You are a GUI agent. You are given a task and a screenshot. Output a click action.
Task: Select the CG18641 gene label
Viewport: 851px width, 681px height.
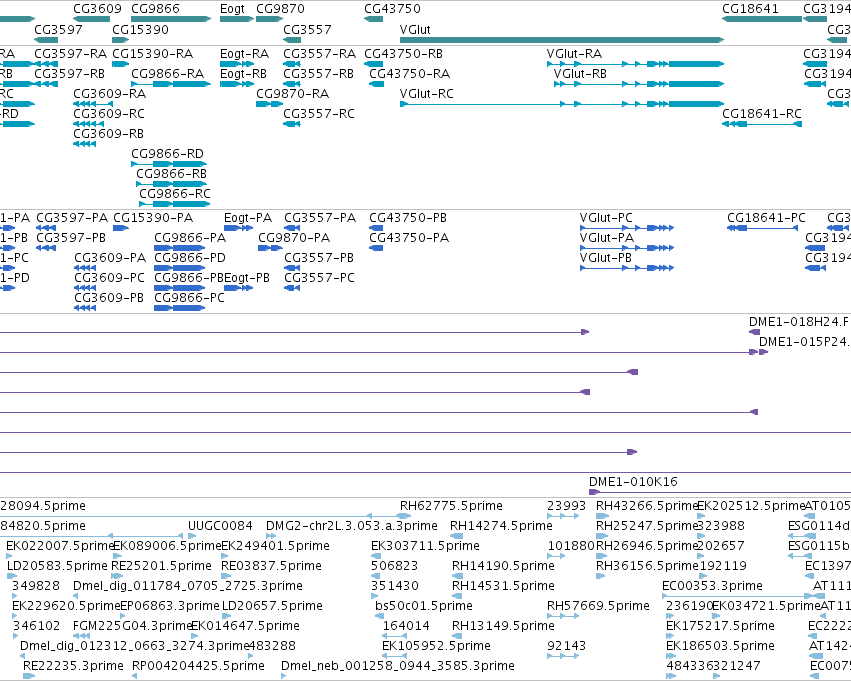coord(750,9)
